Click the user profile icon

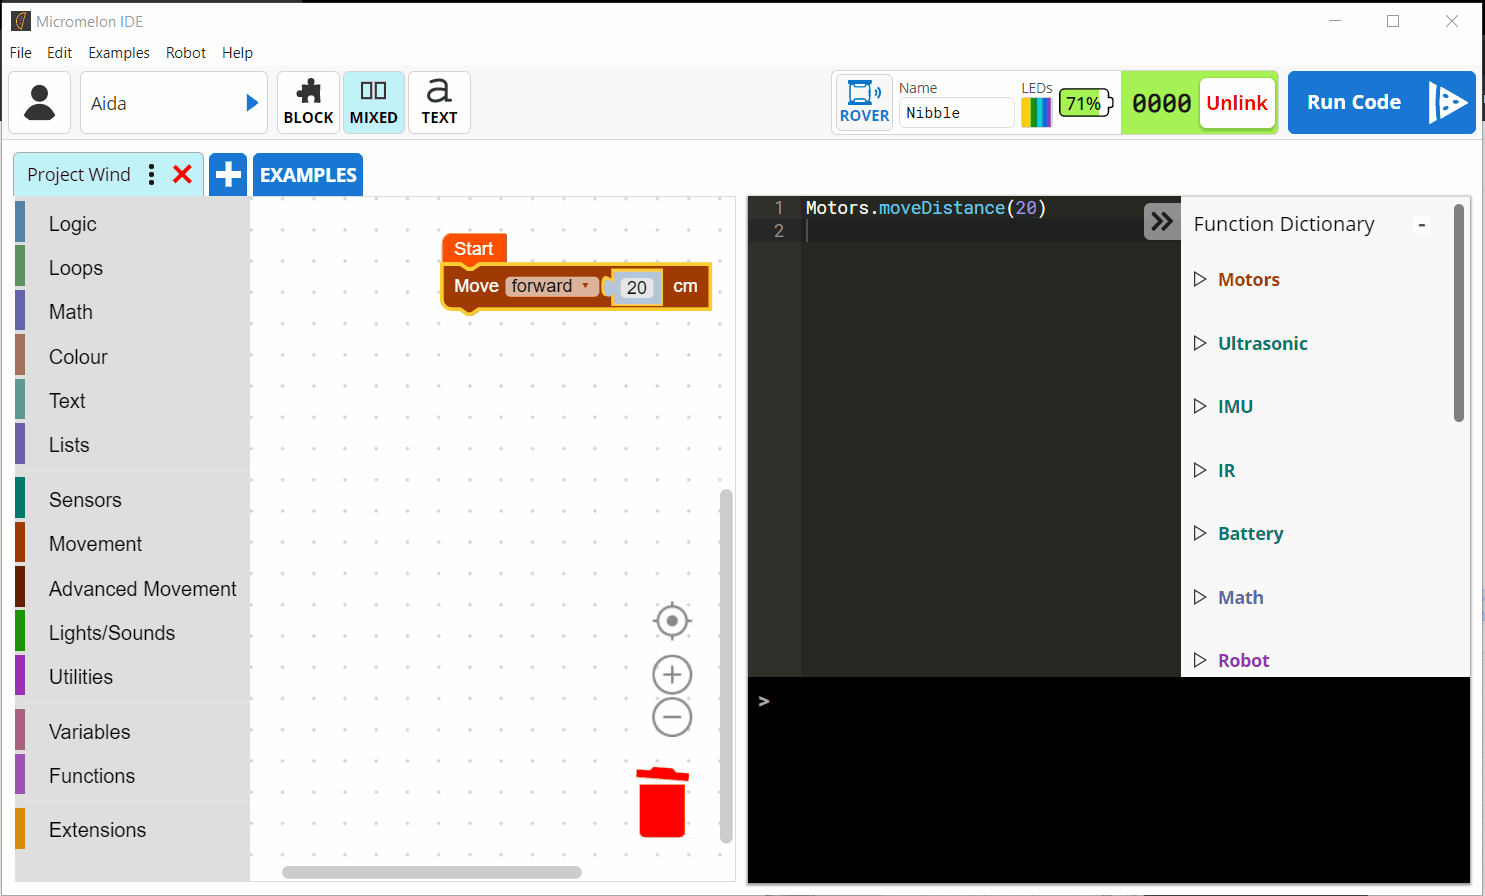coord(40,103)
